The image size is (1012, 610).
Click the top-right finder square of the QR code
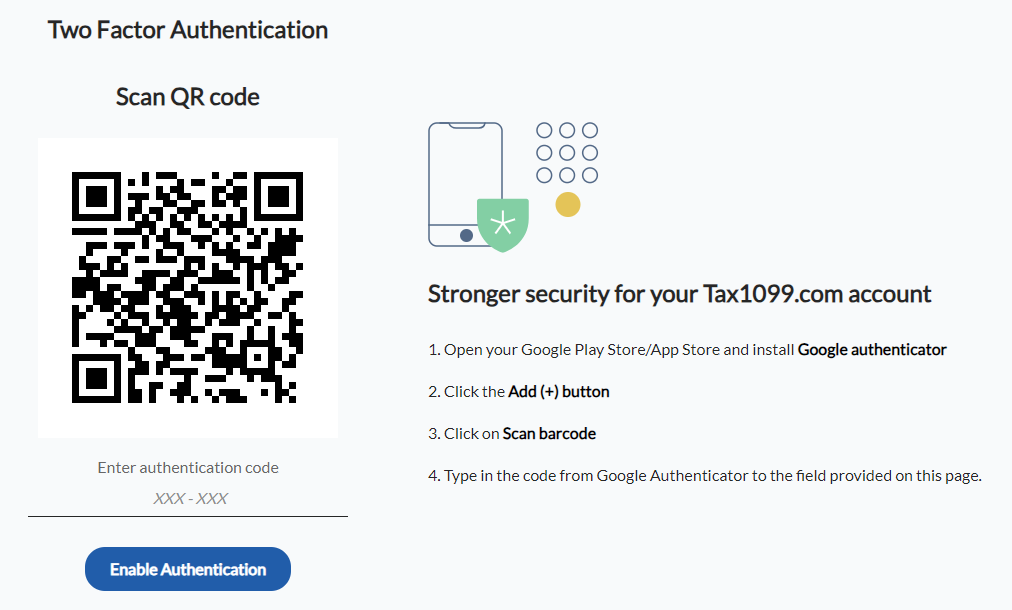(278, 195)
